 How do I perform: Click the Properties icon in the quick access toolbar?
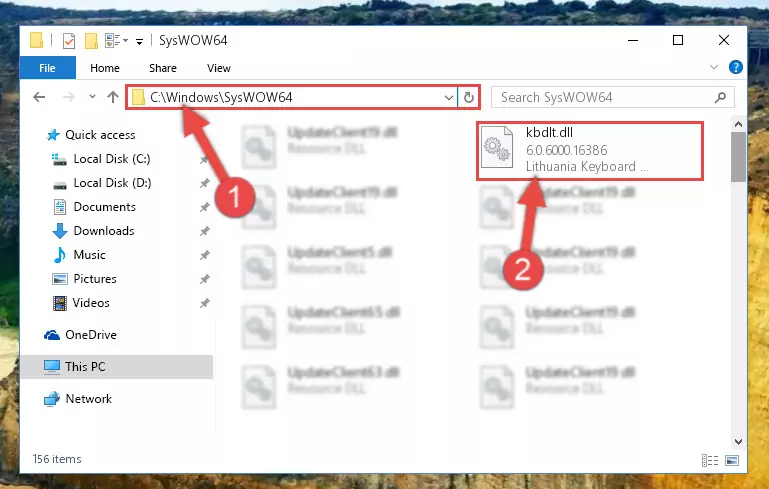click(69, 41)
